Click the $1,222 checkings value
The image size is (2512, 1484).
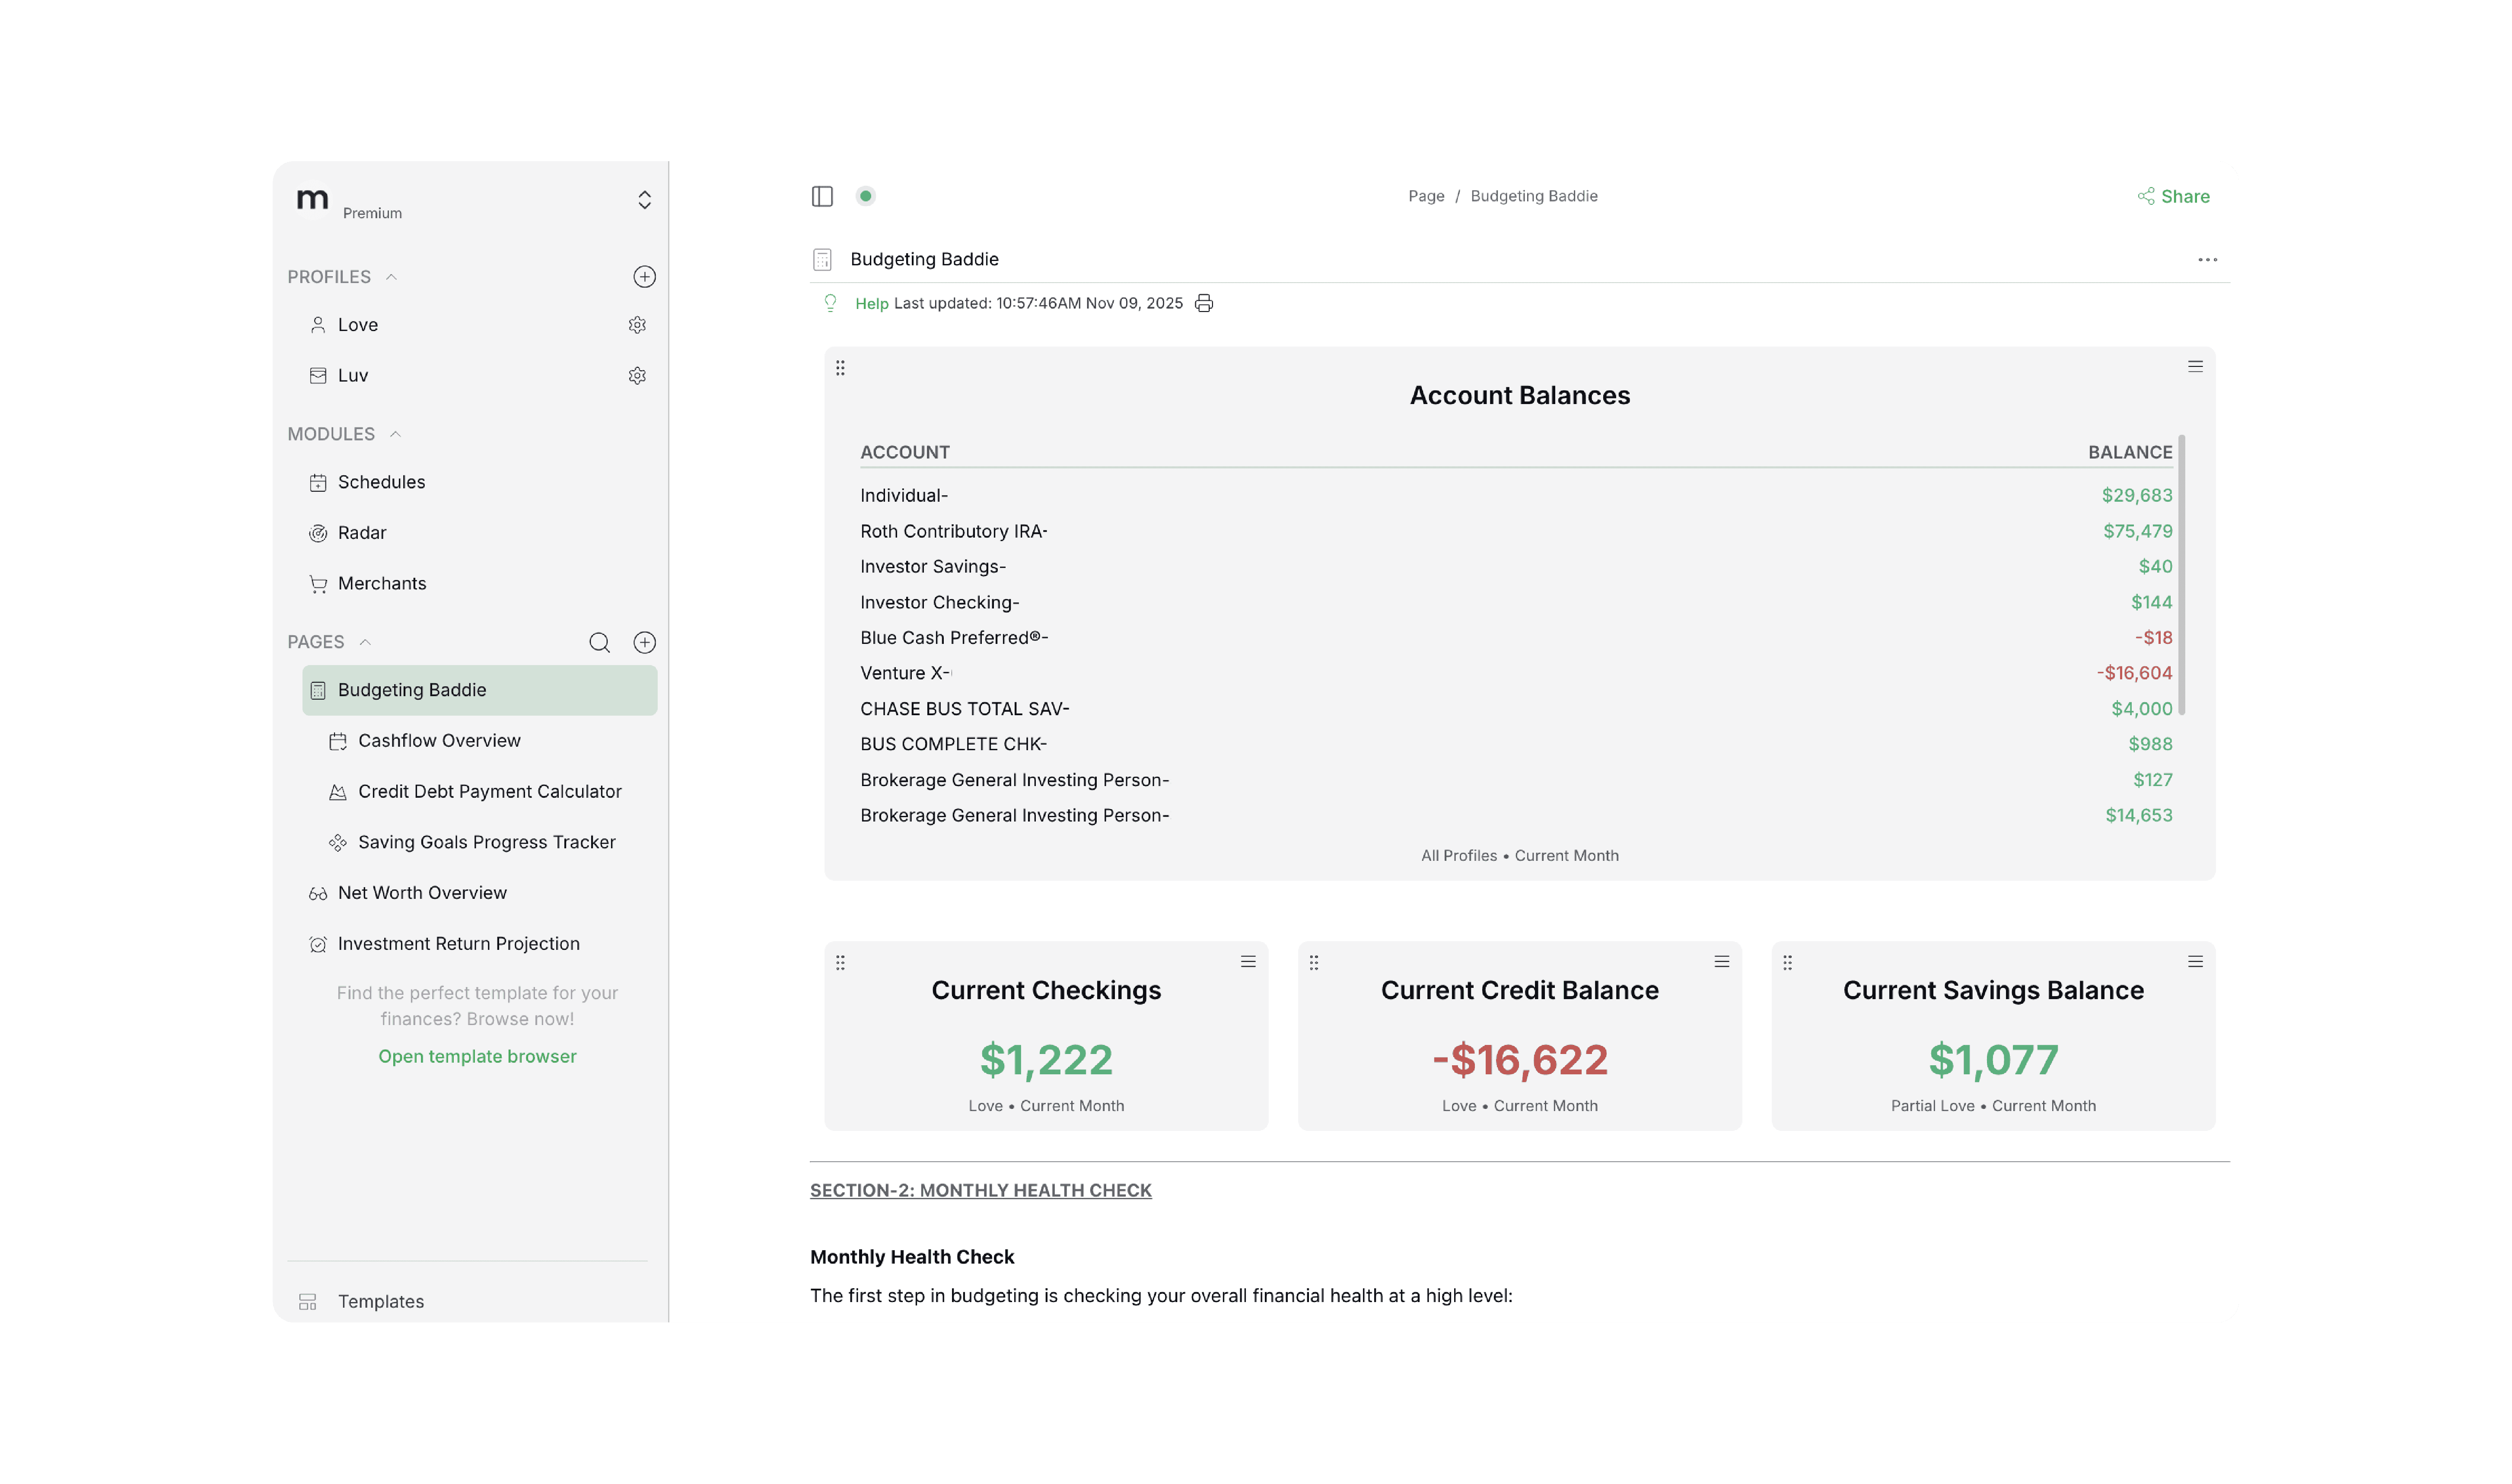[x=1046, y=1060]
